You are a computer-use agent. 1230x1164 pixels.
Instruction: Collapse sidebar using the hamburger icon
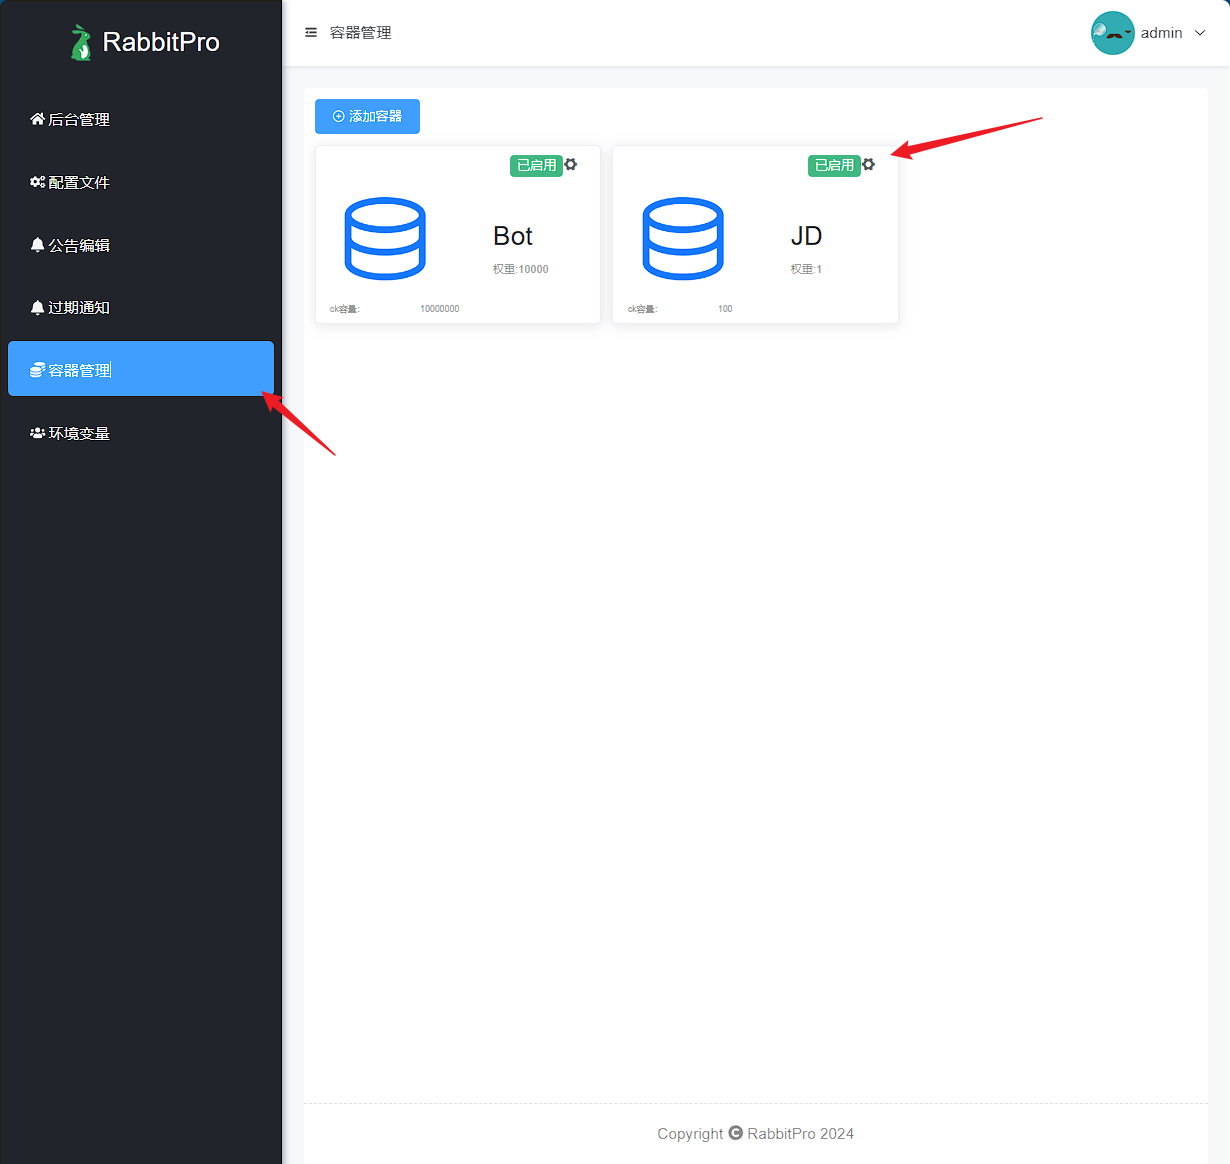point(311,33)
